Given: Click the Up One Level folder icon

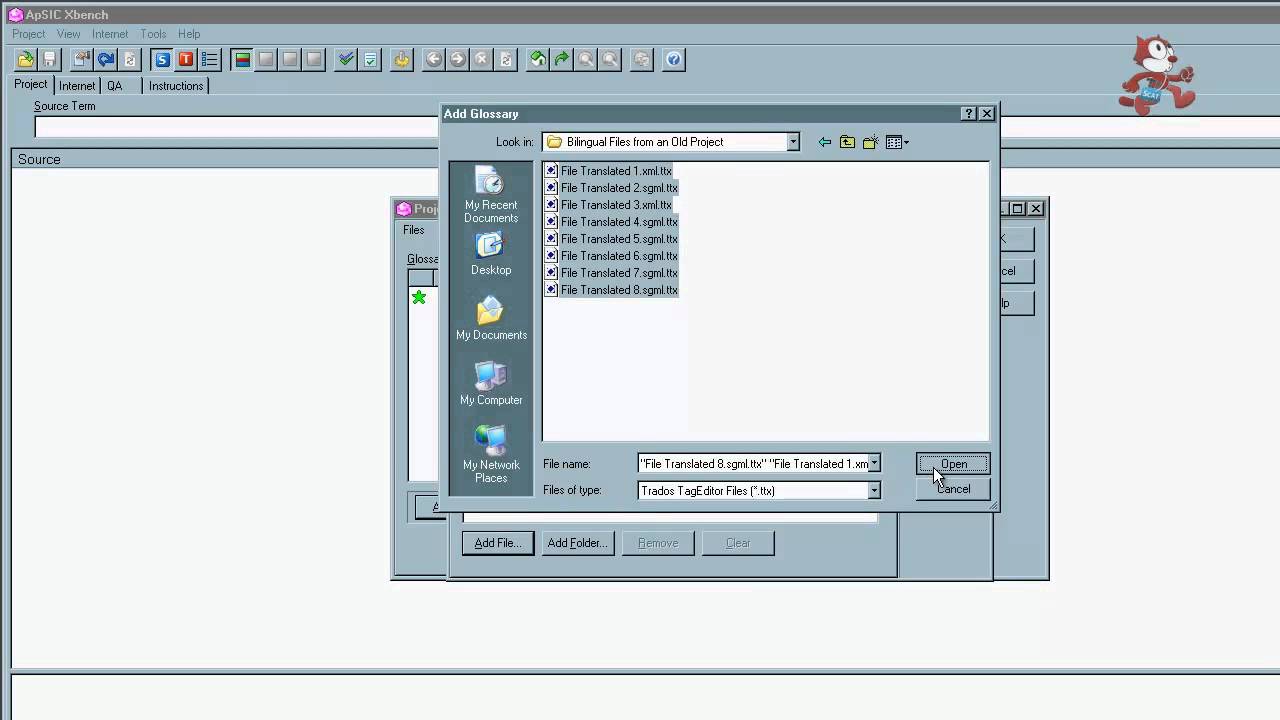Looking at the screenshot, I should coord(847,142).
